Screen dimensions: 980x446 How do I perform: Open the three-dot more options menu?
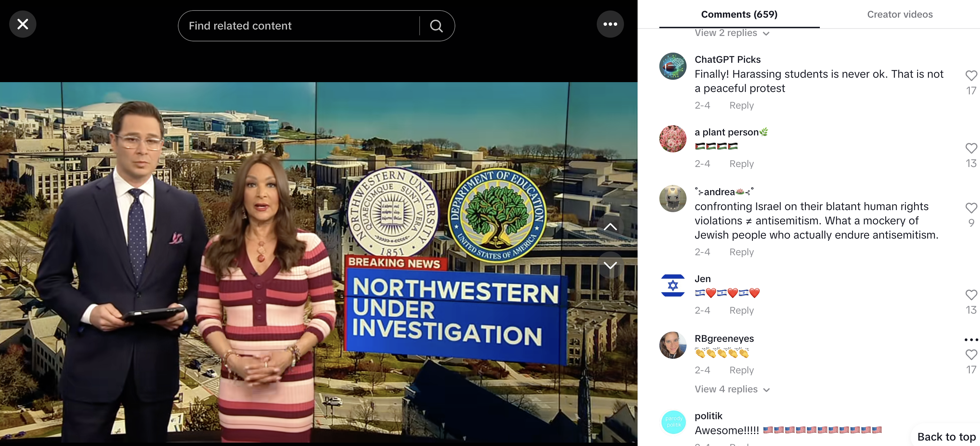pyautogui.click(x=610, y=24)
